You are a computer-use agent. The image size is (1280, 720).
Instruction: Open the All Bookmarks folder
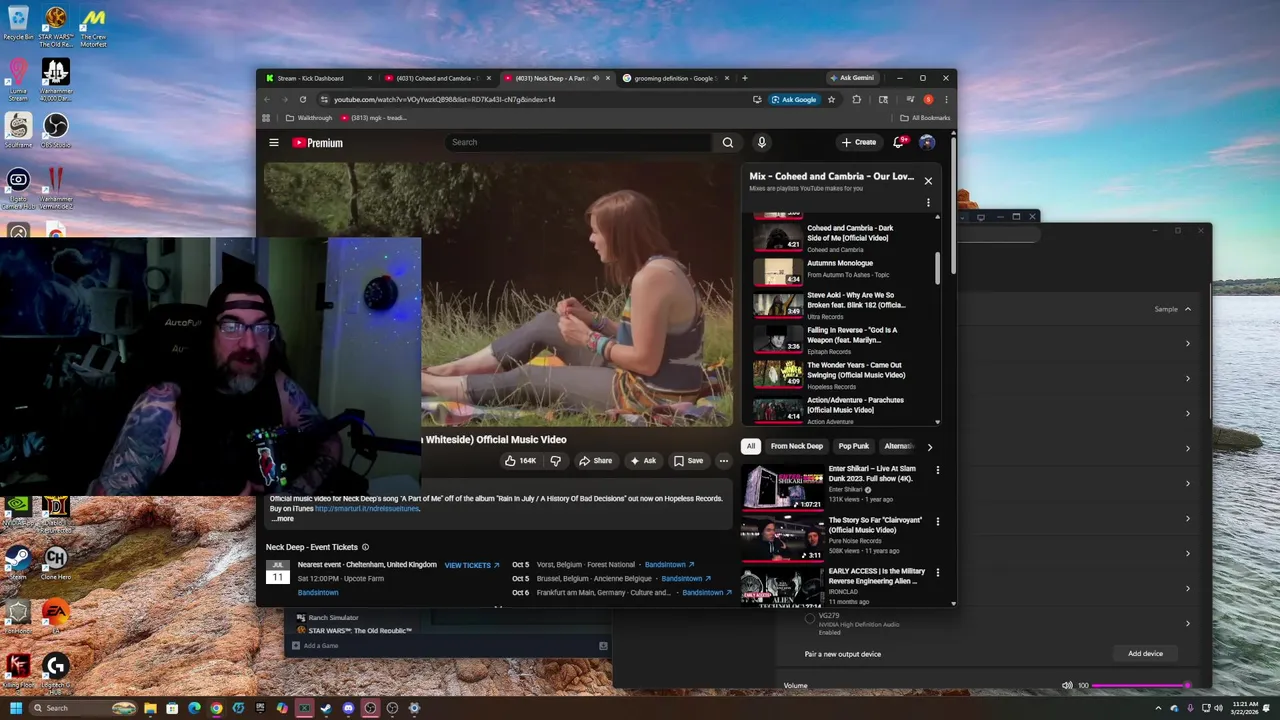pos(925,118)
